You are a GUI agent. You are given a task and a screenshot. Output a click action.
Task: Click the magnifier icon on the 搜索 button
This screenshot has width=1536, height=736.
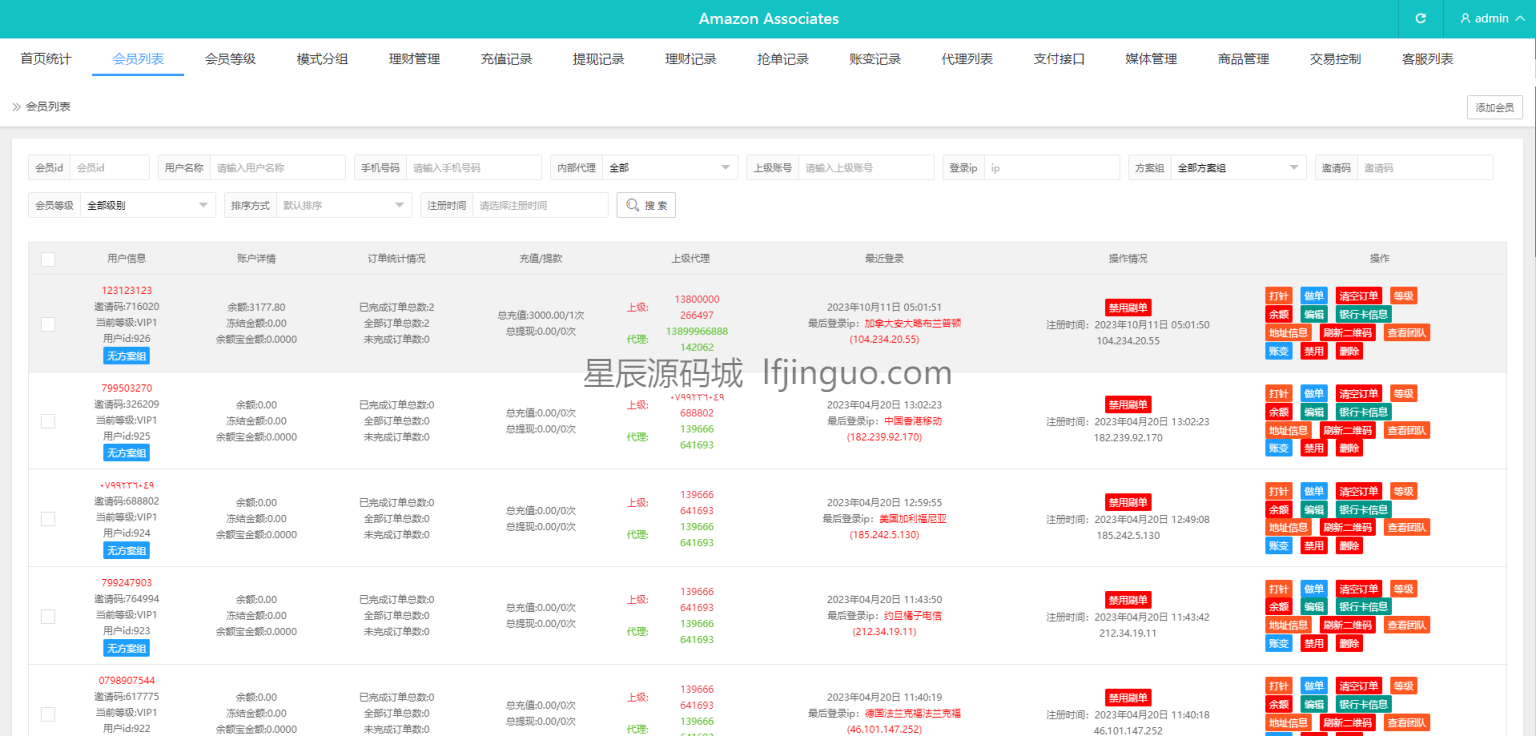633,205
